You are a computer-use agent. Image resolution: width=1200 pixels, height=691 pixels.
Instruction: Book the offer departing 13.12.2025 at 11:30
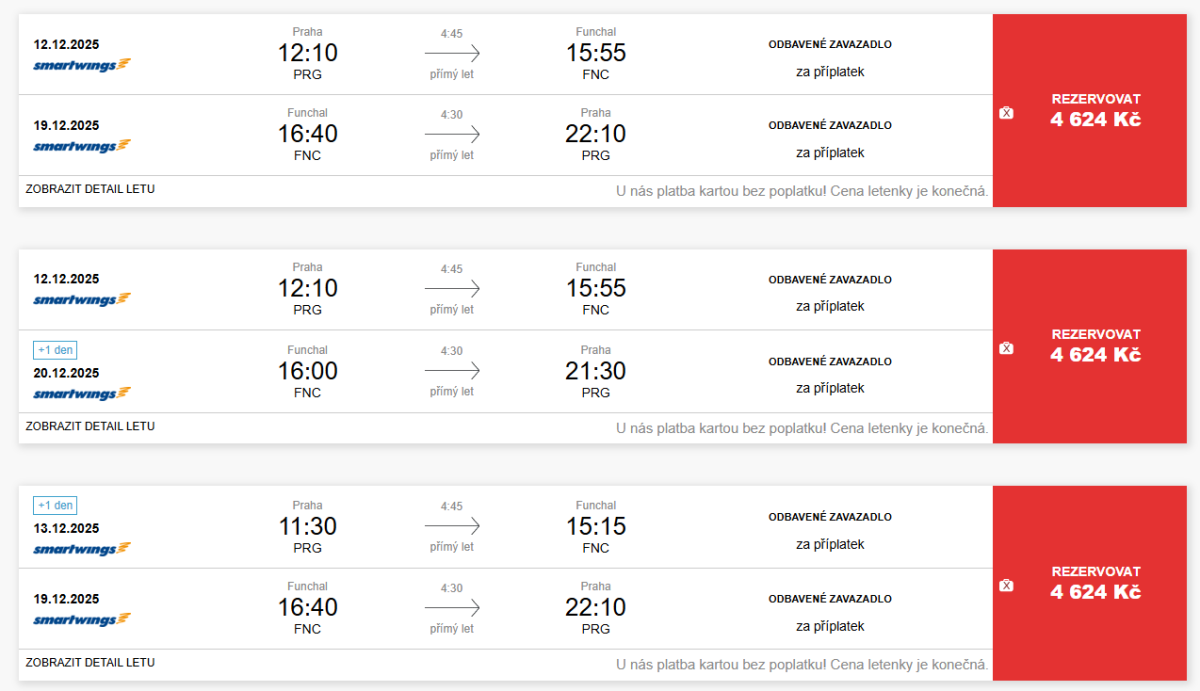pyautogui.click(x=1095, y=583)
